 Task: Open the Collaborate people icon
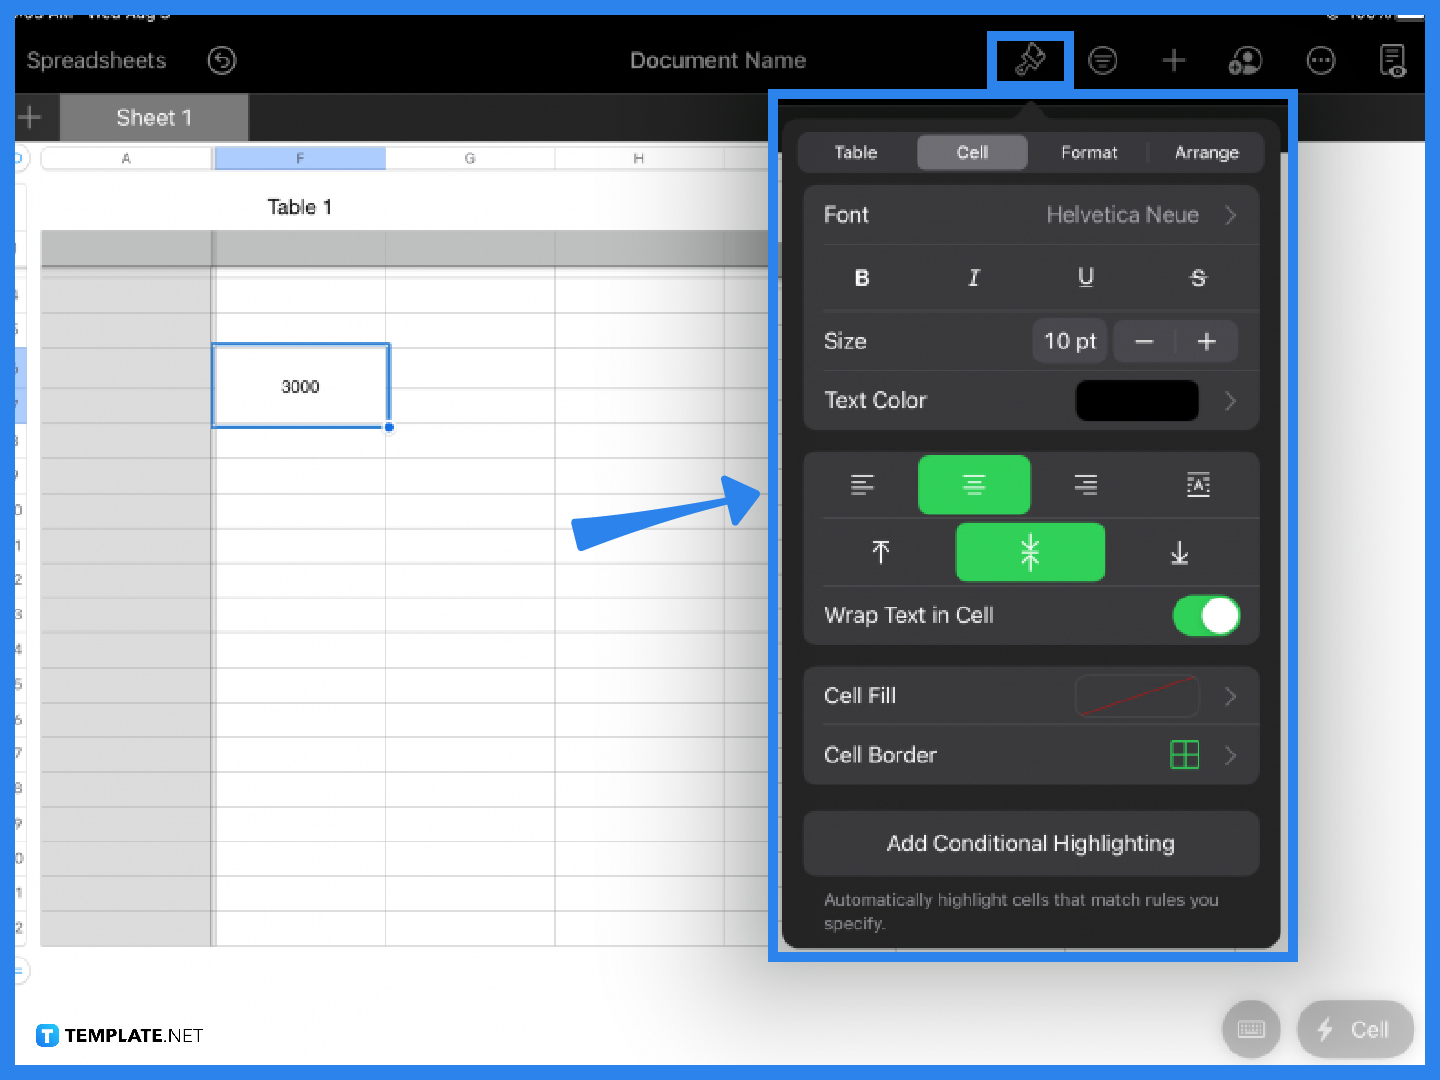[1245, 61]
